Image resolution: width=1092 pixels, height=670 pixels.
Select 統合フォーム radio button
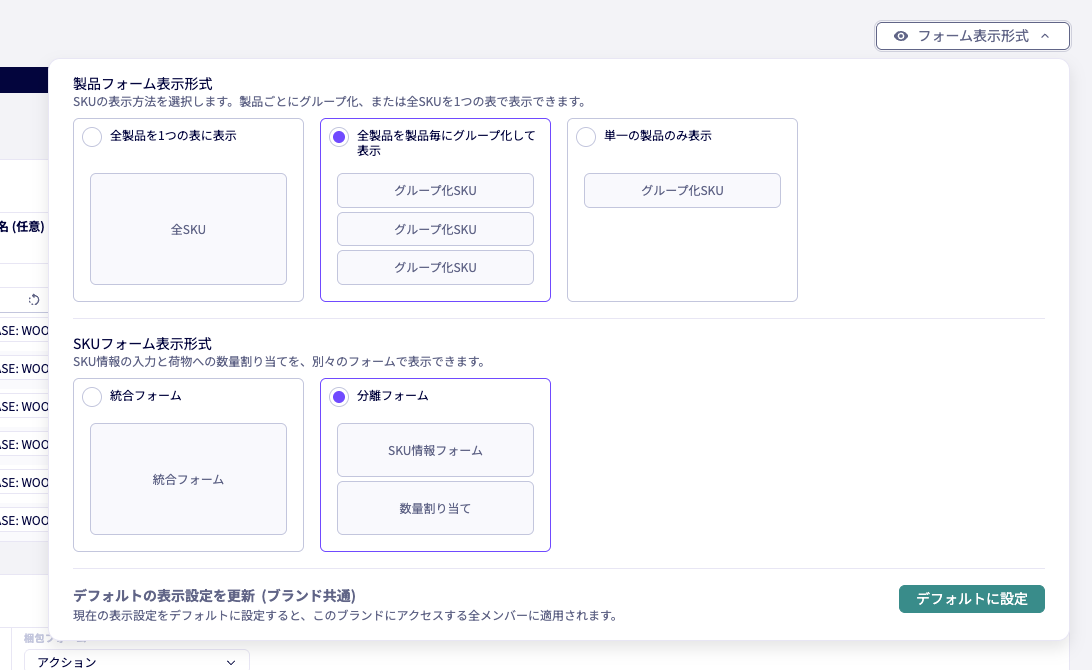pos(92,397)
